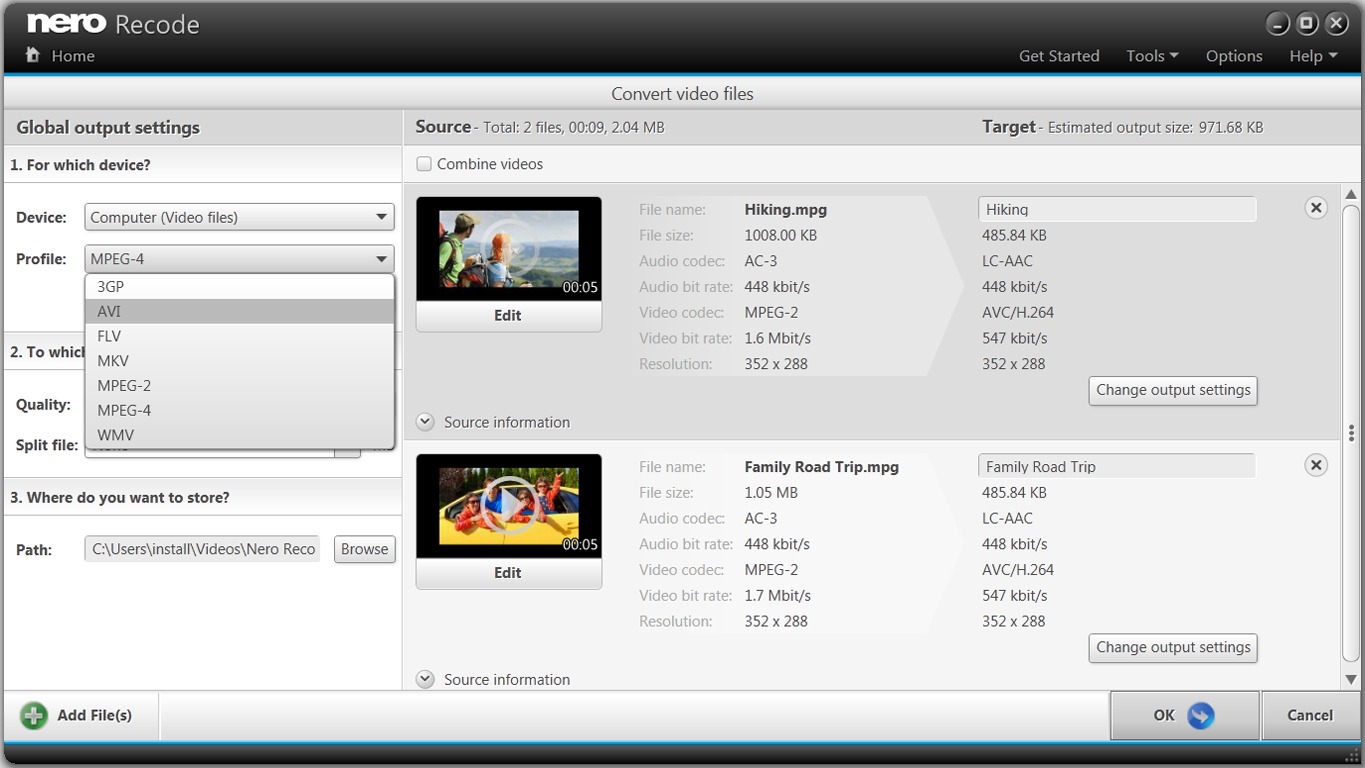Edit the Hiking video
Image resolution: width=1365 pixels, height=768 pixels.
point(508,315)
